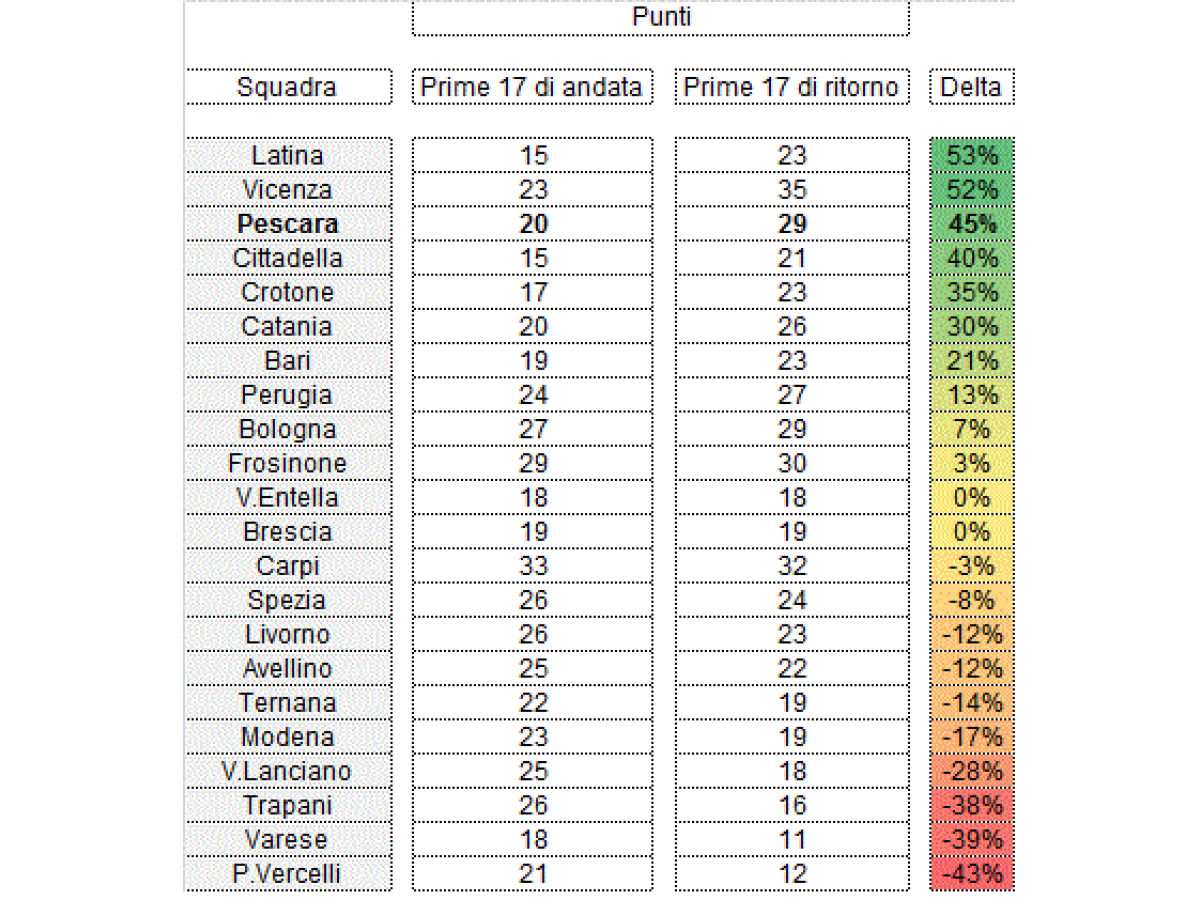This screenshot has height=900, width=1200.
Task: Click the Frosinone team name cell
Action: (x=287, y=464)
